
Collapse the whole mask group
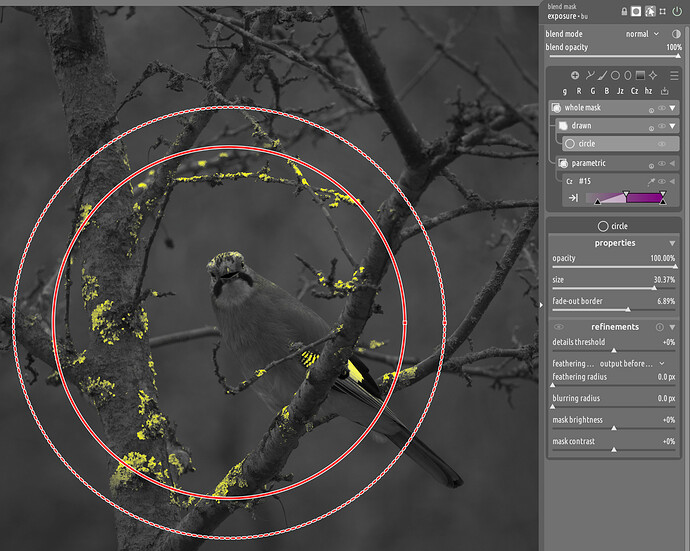tap(672, 108)
